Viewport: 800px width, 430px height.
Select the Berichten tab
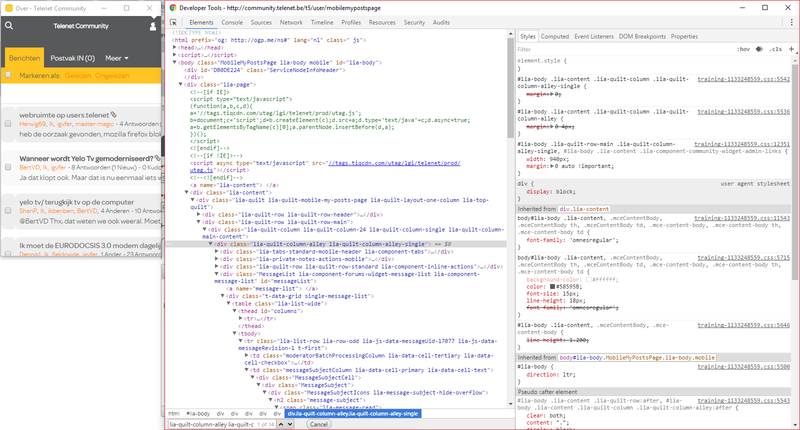[24, 58]
